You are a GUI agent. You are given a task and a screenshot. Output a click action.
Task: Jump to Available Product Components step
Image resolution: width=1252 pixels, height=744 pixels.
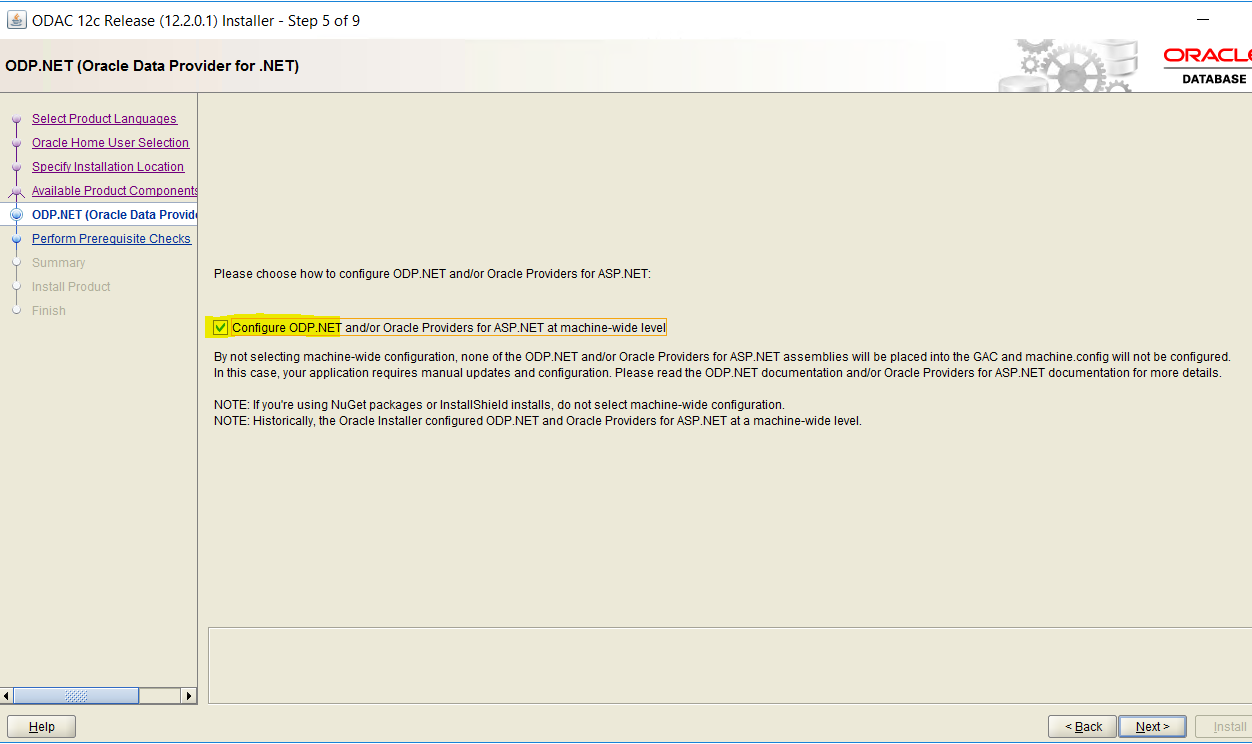click(x=114, y=191)
